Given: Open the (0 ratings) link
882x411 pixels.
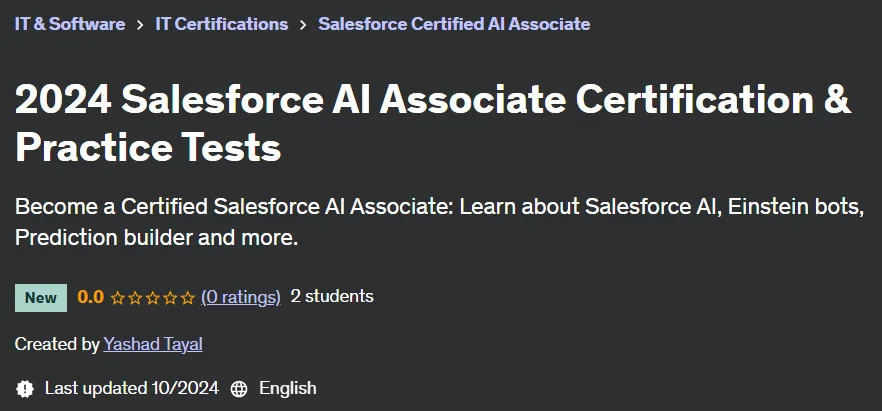Looking at the screenshot, I should [x=241, y=297].
